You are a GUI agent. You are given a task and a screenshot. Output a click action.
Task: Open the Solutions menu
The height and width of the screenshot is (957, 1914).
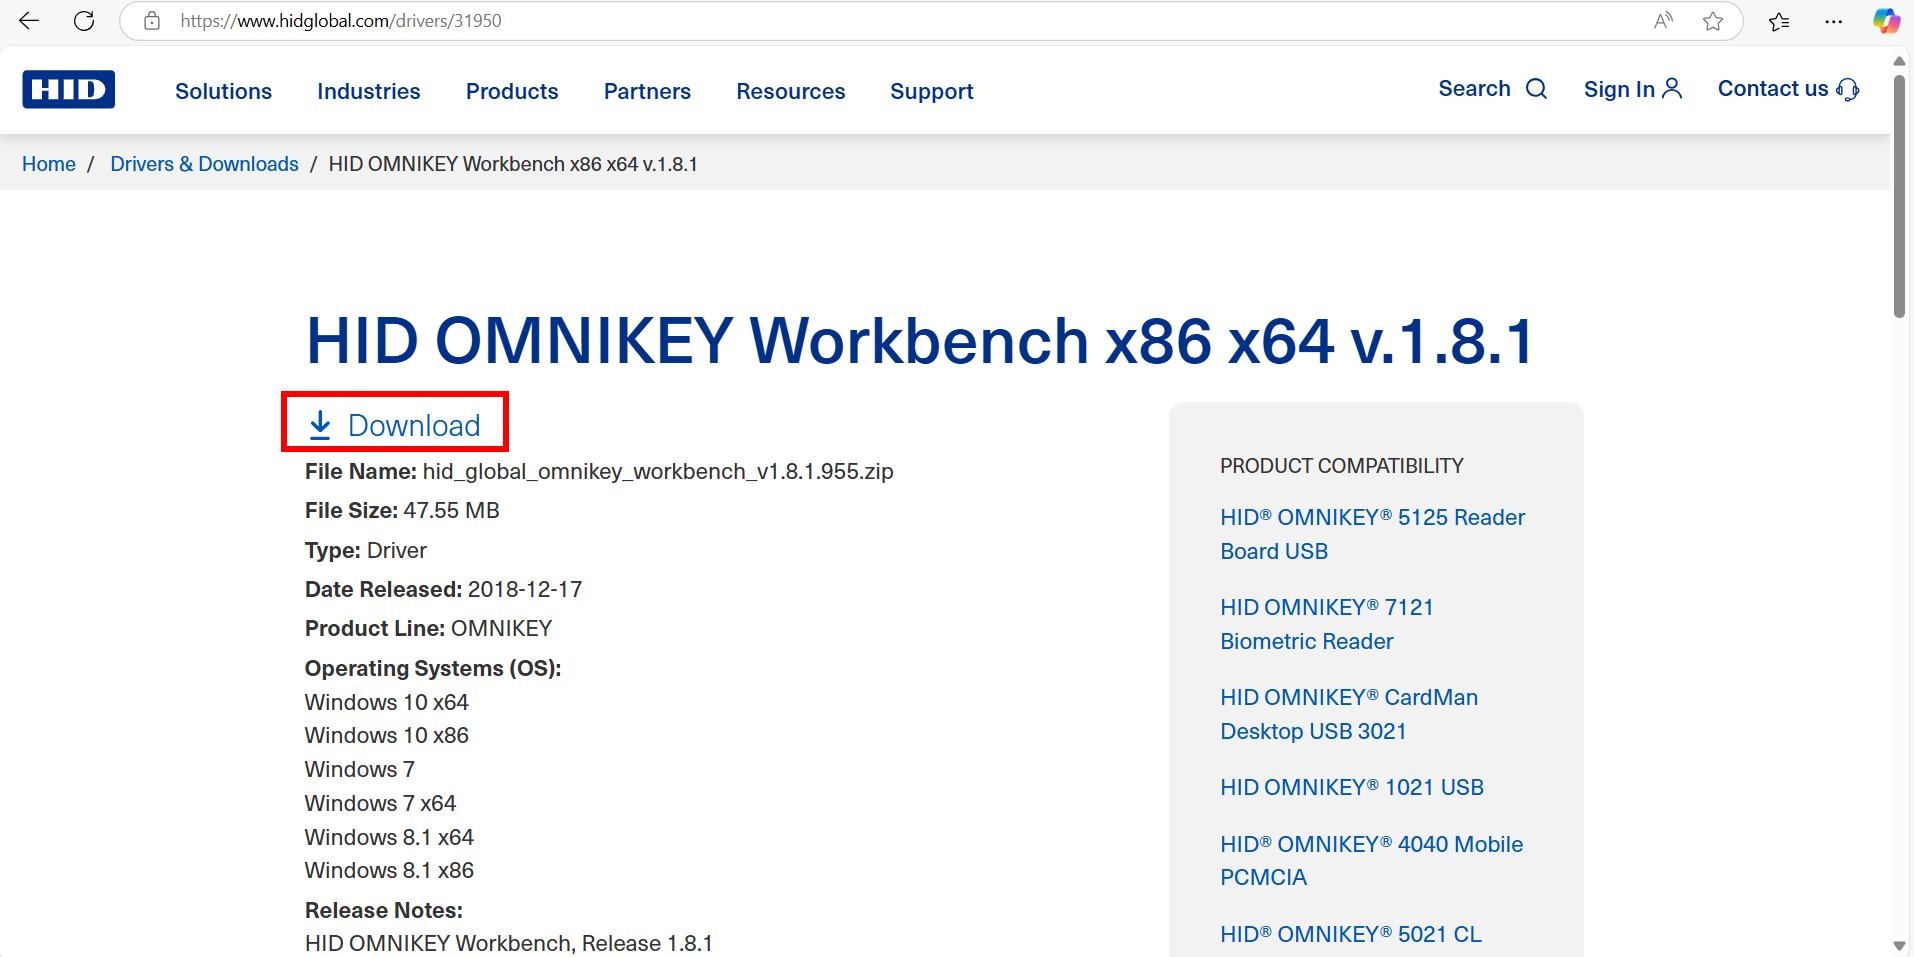[x=223, y=91]
